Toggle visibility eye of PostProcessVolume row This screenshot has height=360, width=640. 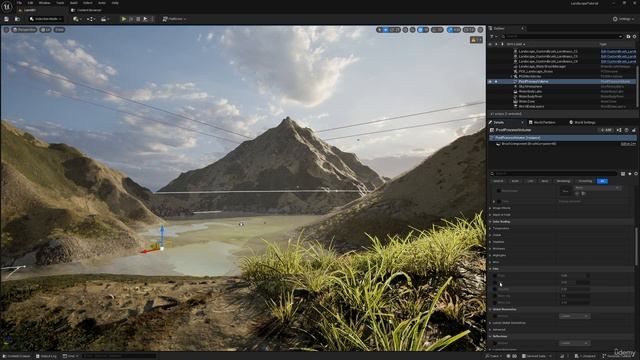491,82
